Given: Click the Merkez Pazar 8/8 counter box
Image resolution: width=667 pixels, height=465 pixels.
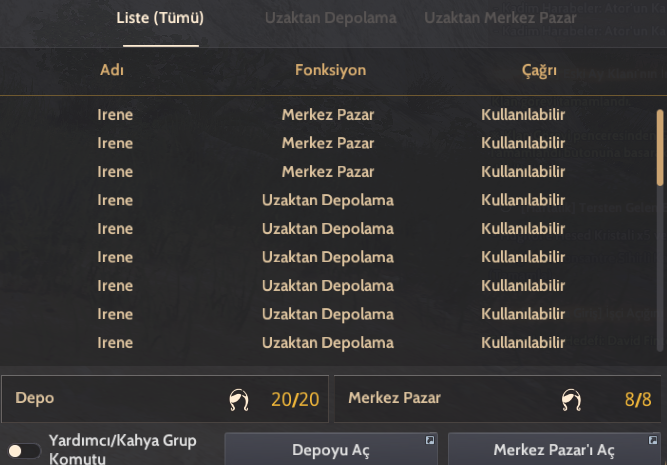Looking at the screenshot, I should pyautogui.click(x=498, y=399).
